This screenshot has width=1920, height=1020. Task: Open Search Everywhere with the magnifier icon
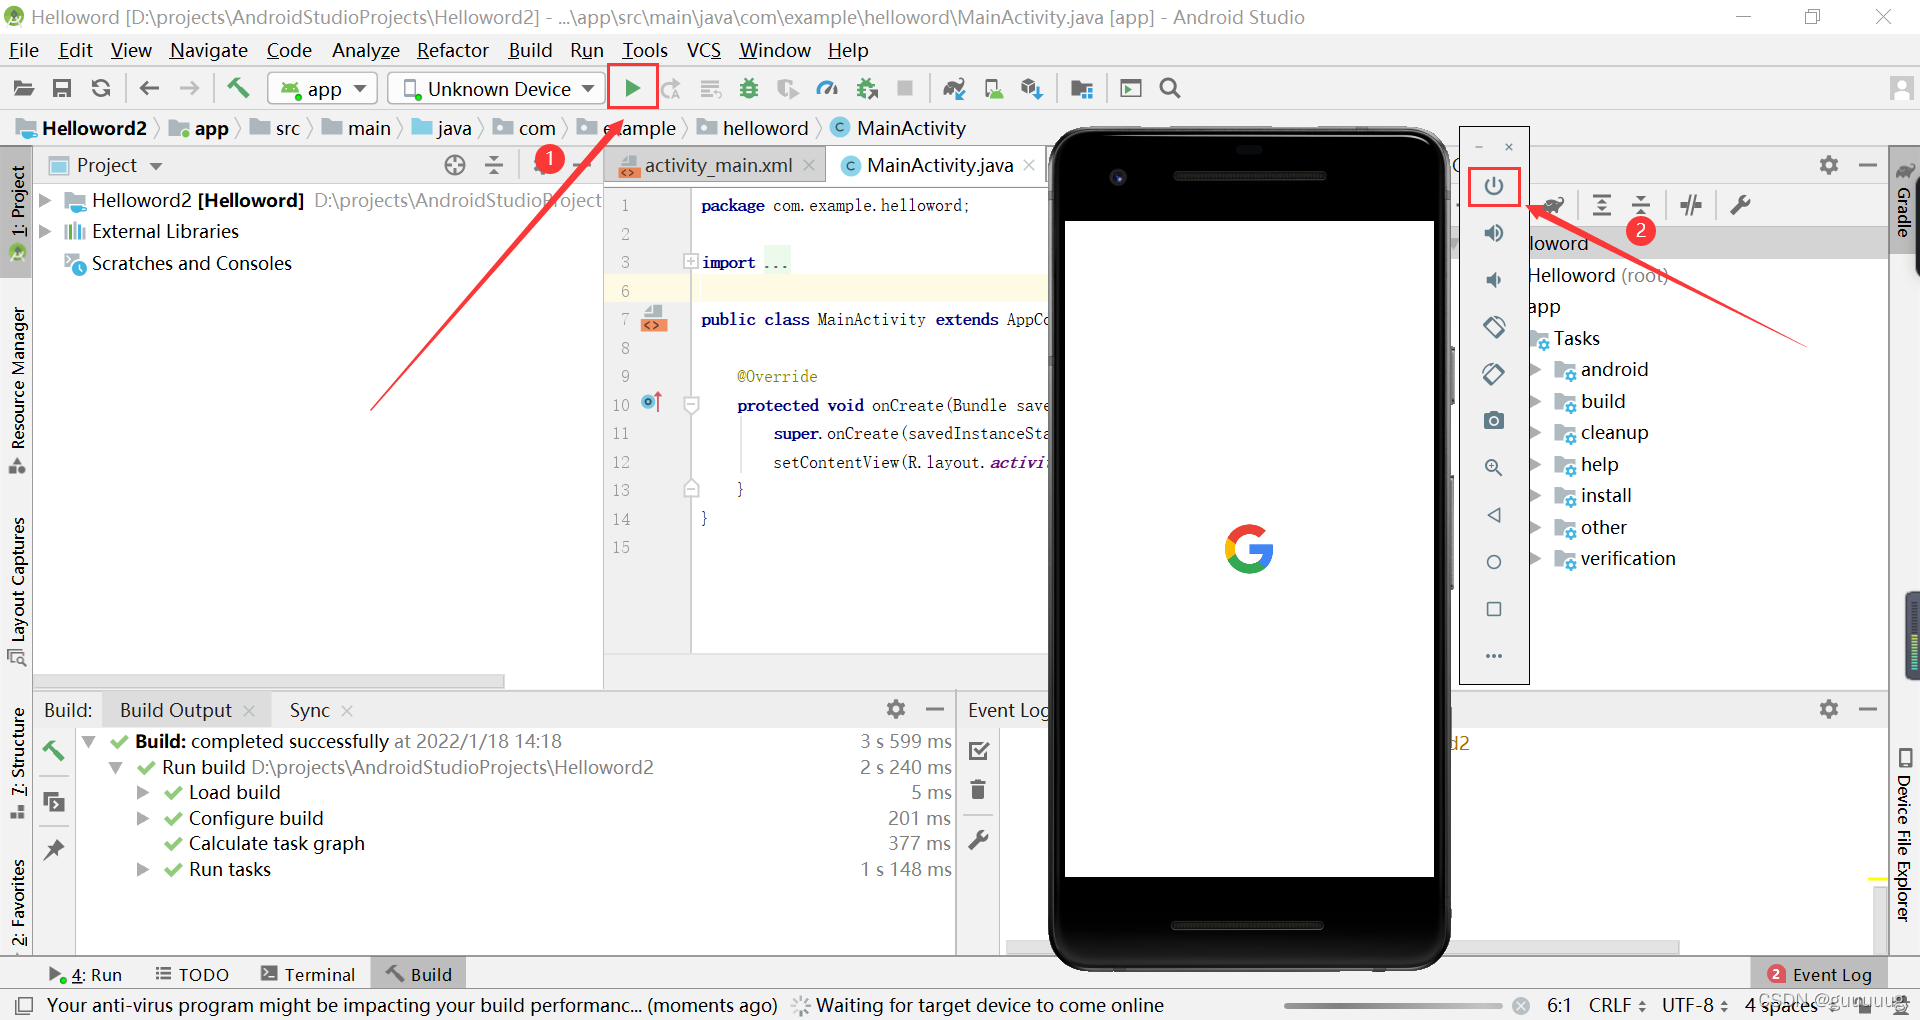click(x=1169, y=88)
